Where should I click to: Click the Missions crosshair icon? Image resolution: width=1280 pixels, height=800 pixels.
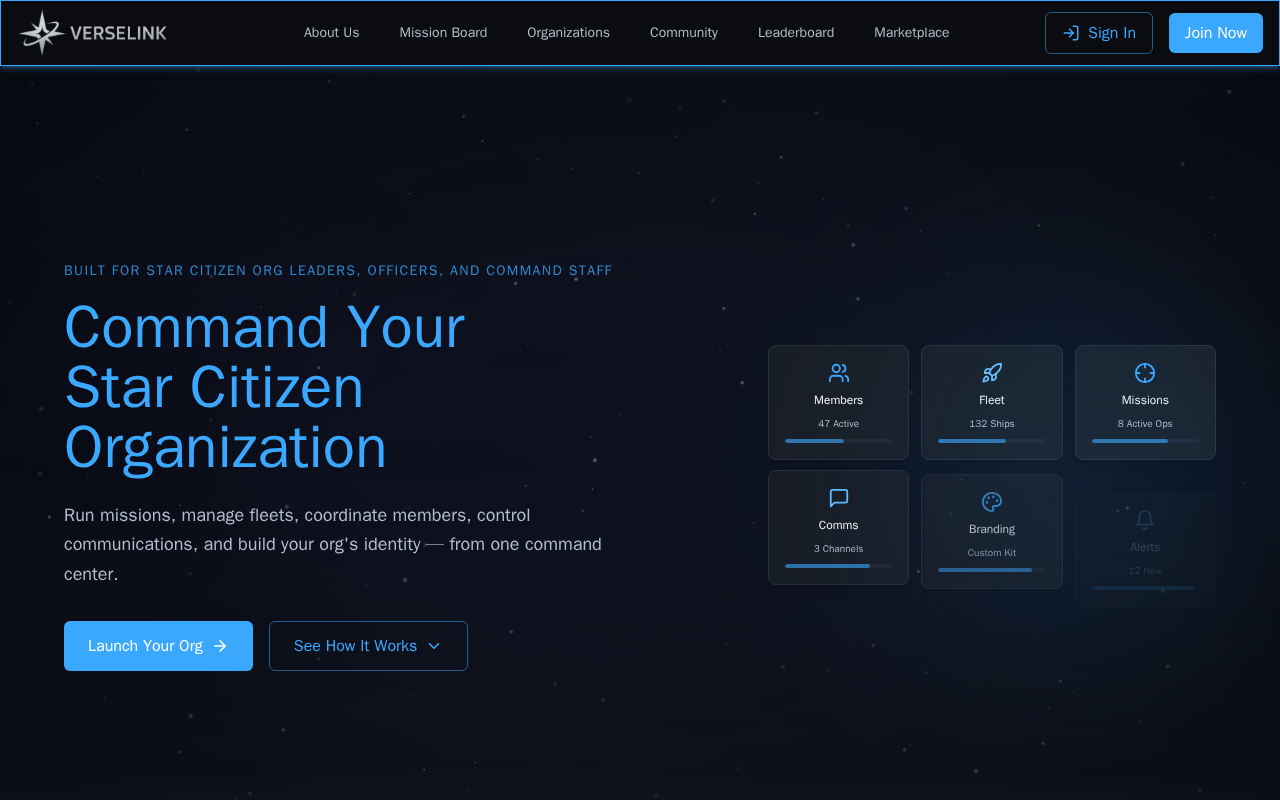point(1145,373)
